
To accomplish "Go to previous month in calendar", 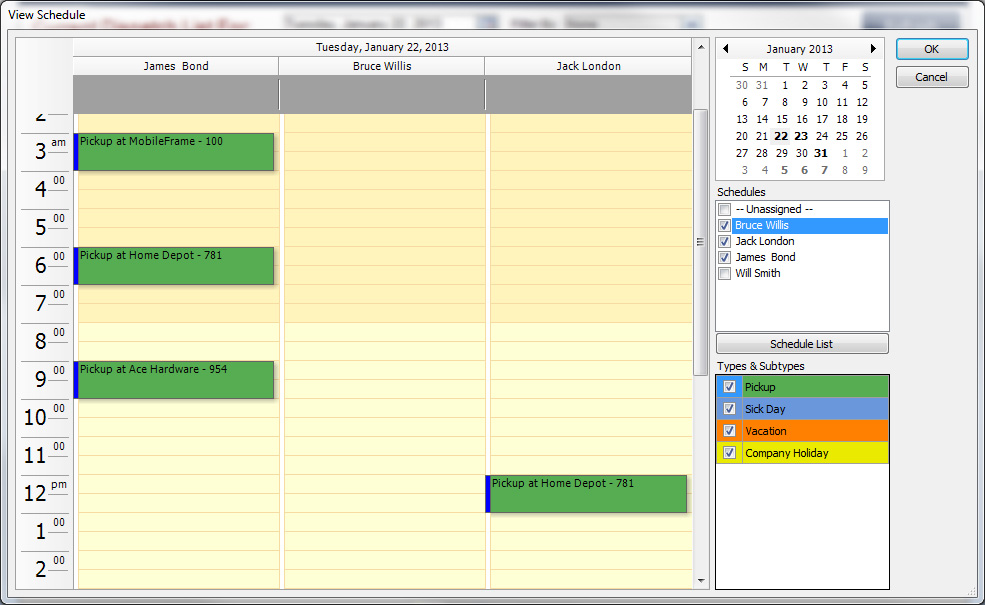I will [x=726, y=49].
